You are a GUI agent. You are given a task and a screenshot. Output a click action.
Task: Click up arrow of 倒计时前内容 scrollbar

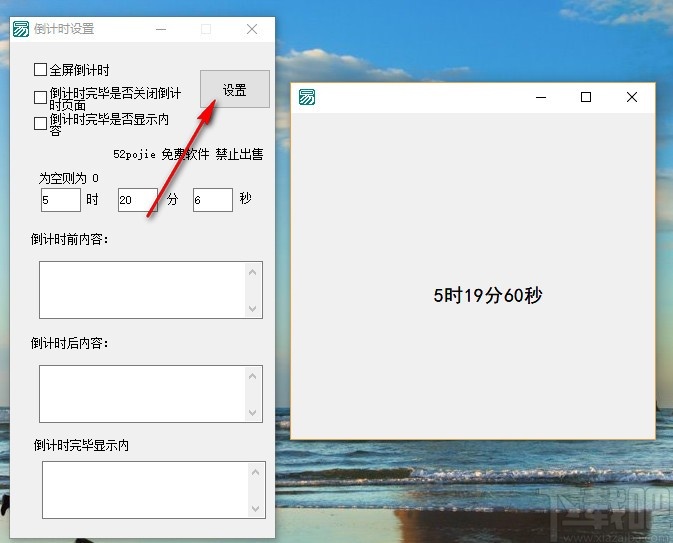point(253,272)
